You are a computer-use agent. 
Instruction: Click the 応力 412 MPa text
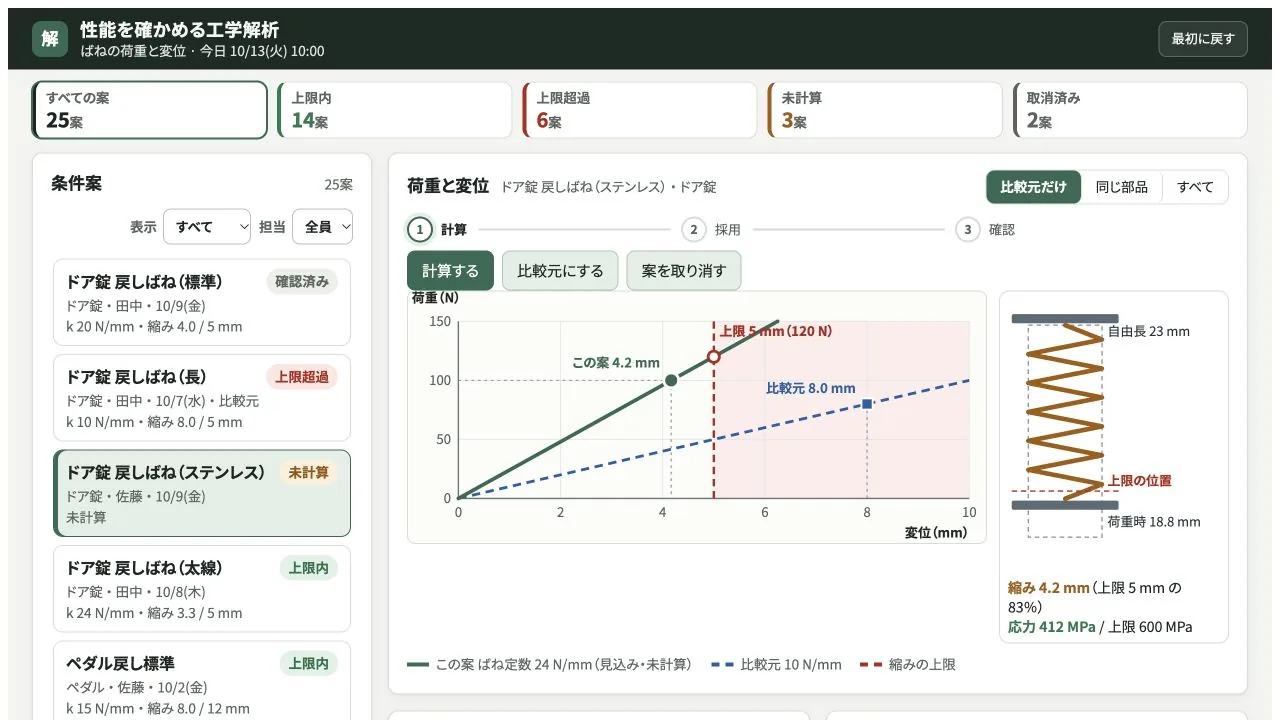coord(1052,627)
